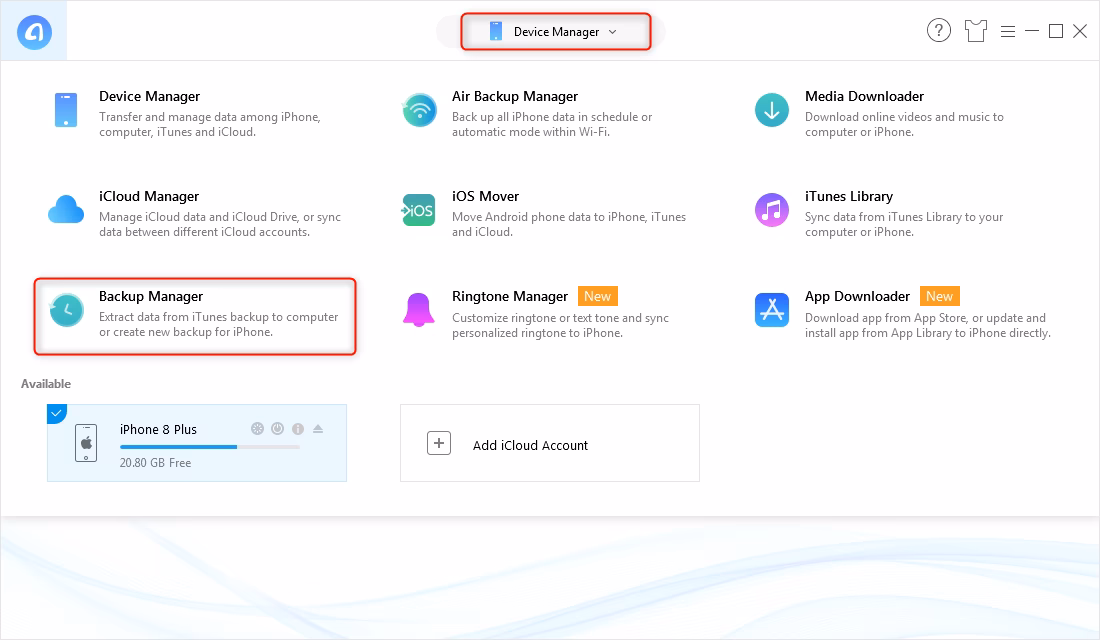Click the iPhone info icon
The image size is (1100, 640).
point(298,429)
